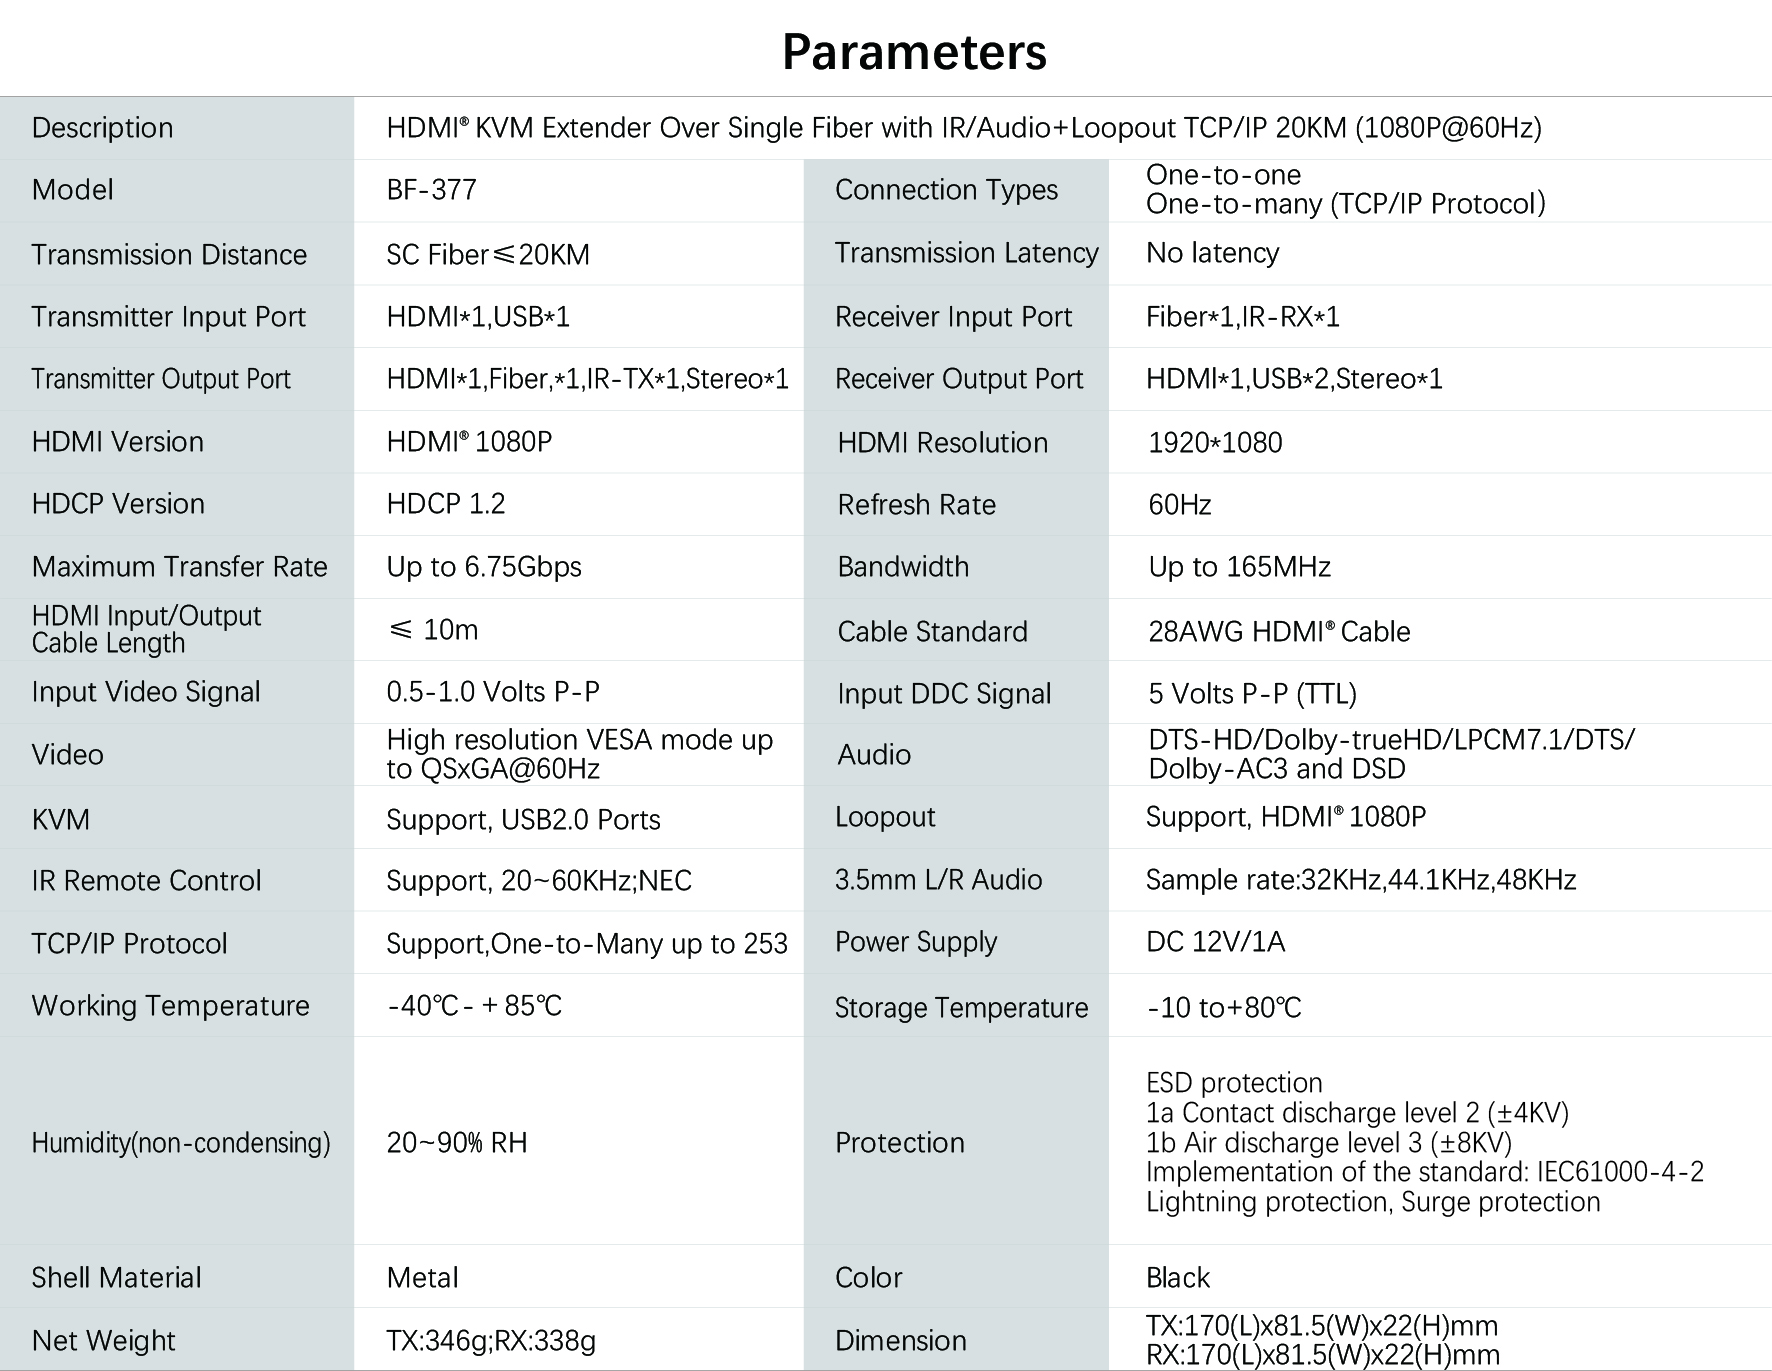Select the Receiver Output Port value HDMI*1,USB*2,Stereo*1
Image resolution: width=1772 pixels, height=1371 pixels.
click(1294, 379)
